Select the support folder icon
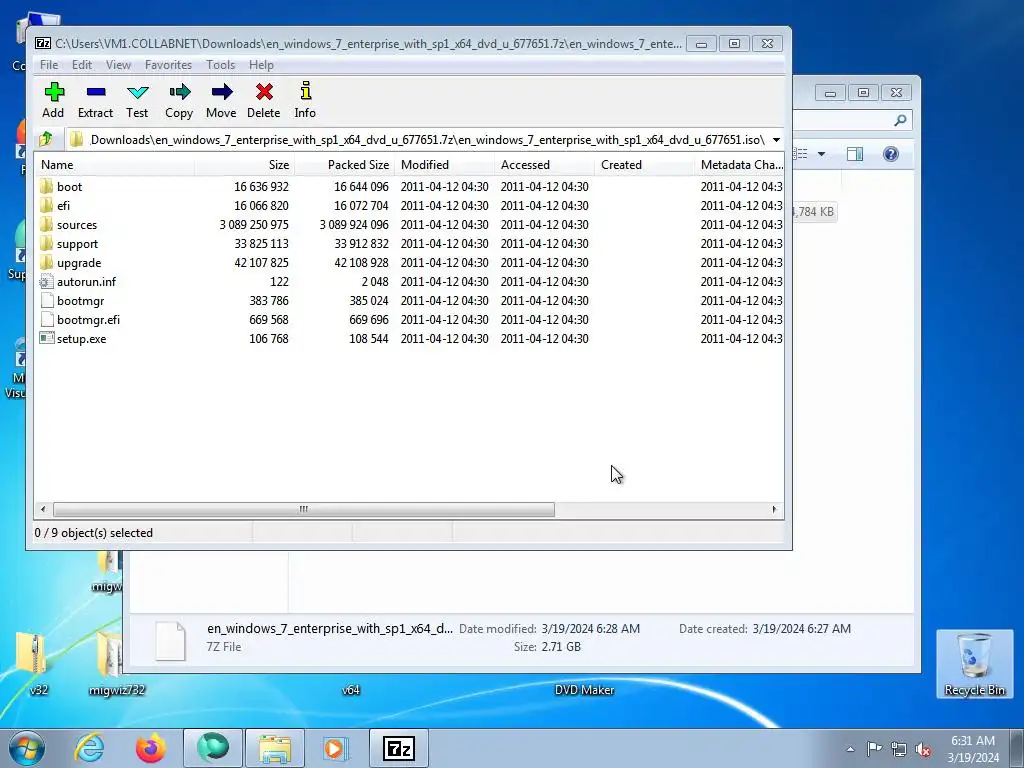 click(x=46, y=243)
